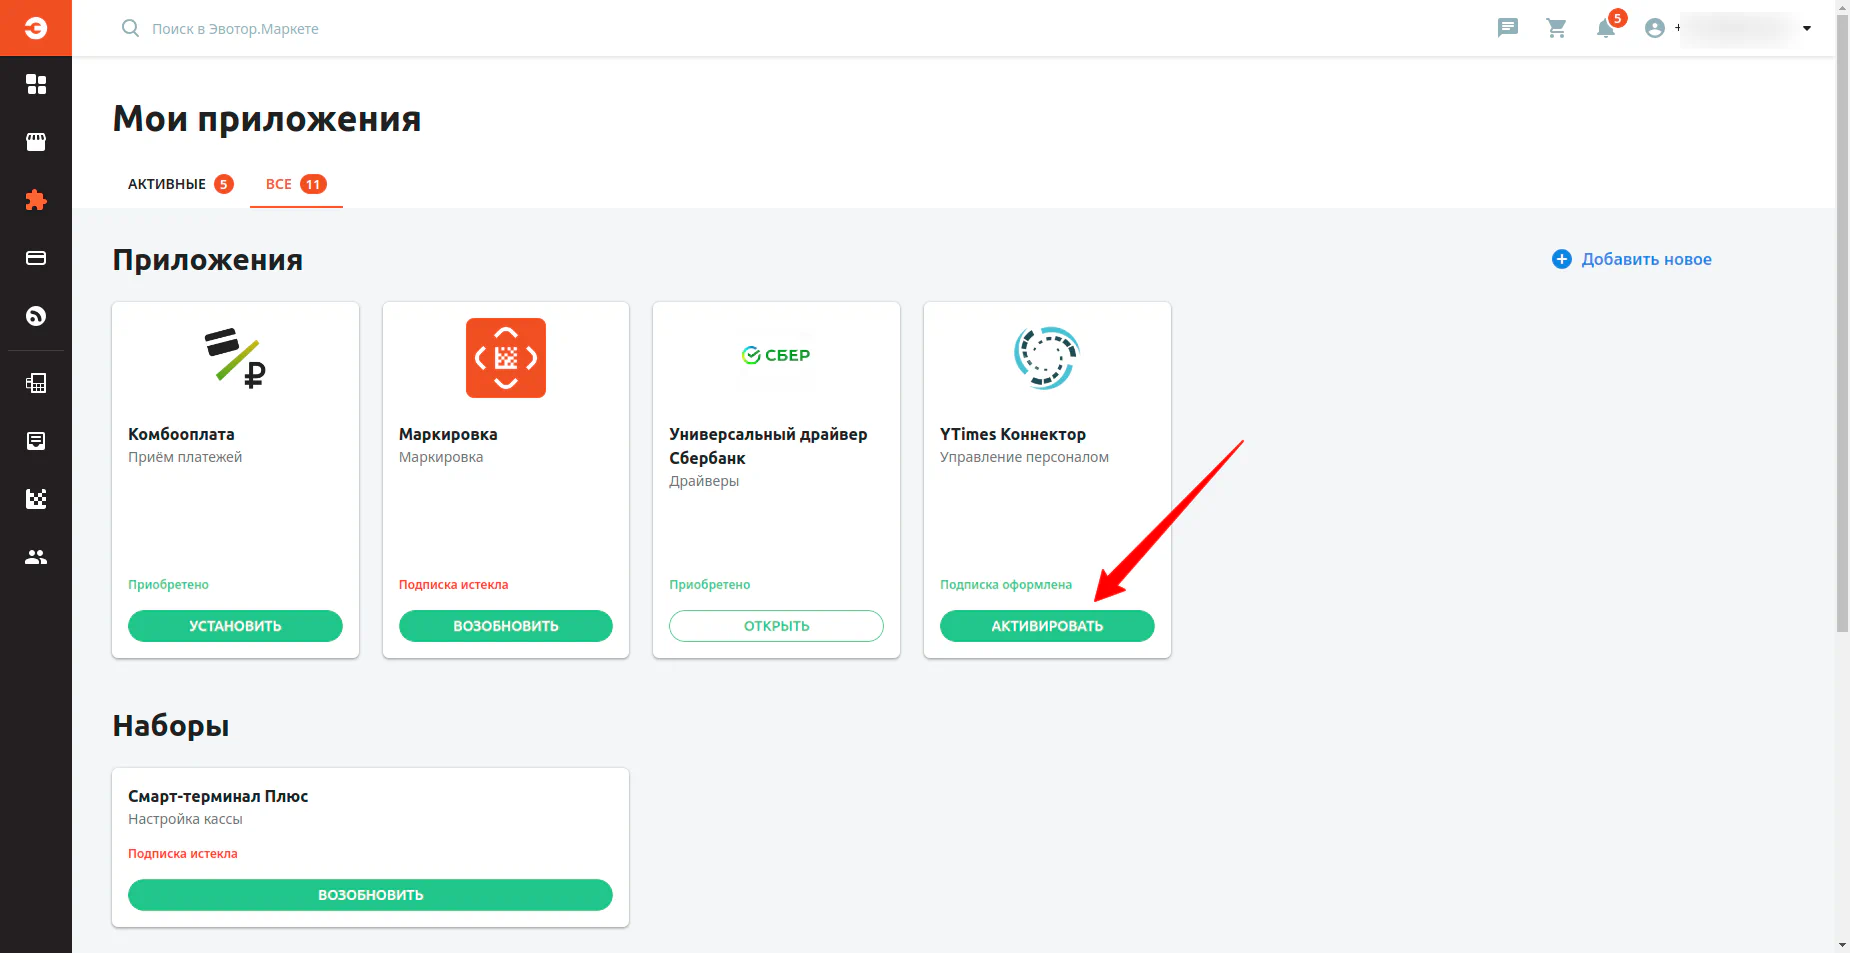Open the payment card icon in the sidebar
The image size is (1850, 953).
coord(36,258)
